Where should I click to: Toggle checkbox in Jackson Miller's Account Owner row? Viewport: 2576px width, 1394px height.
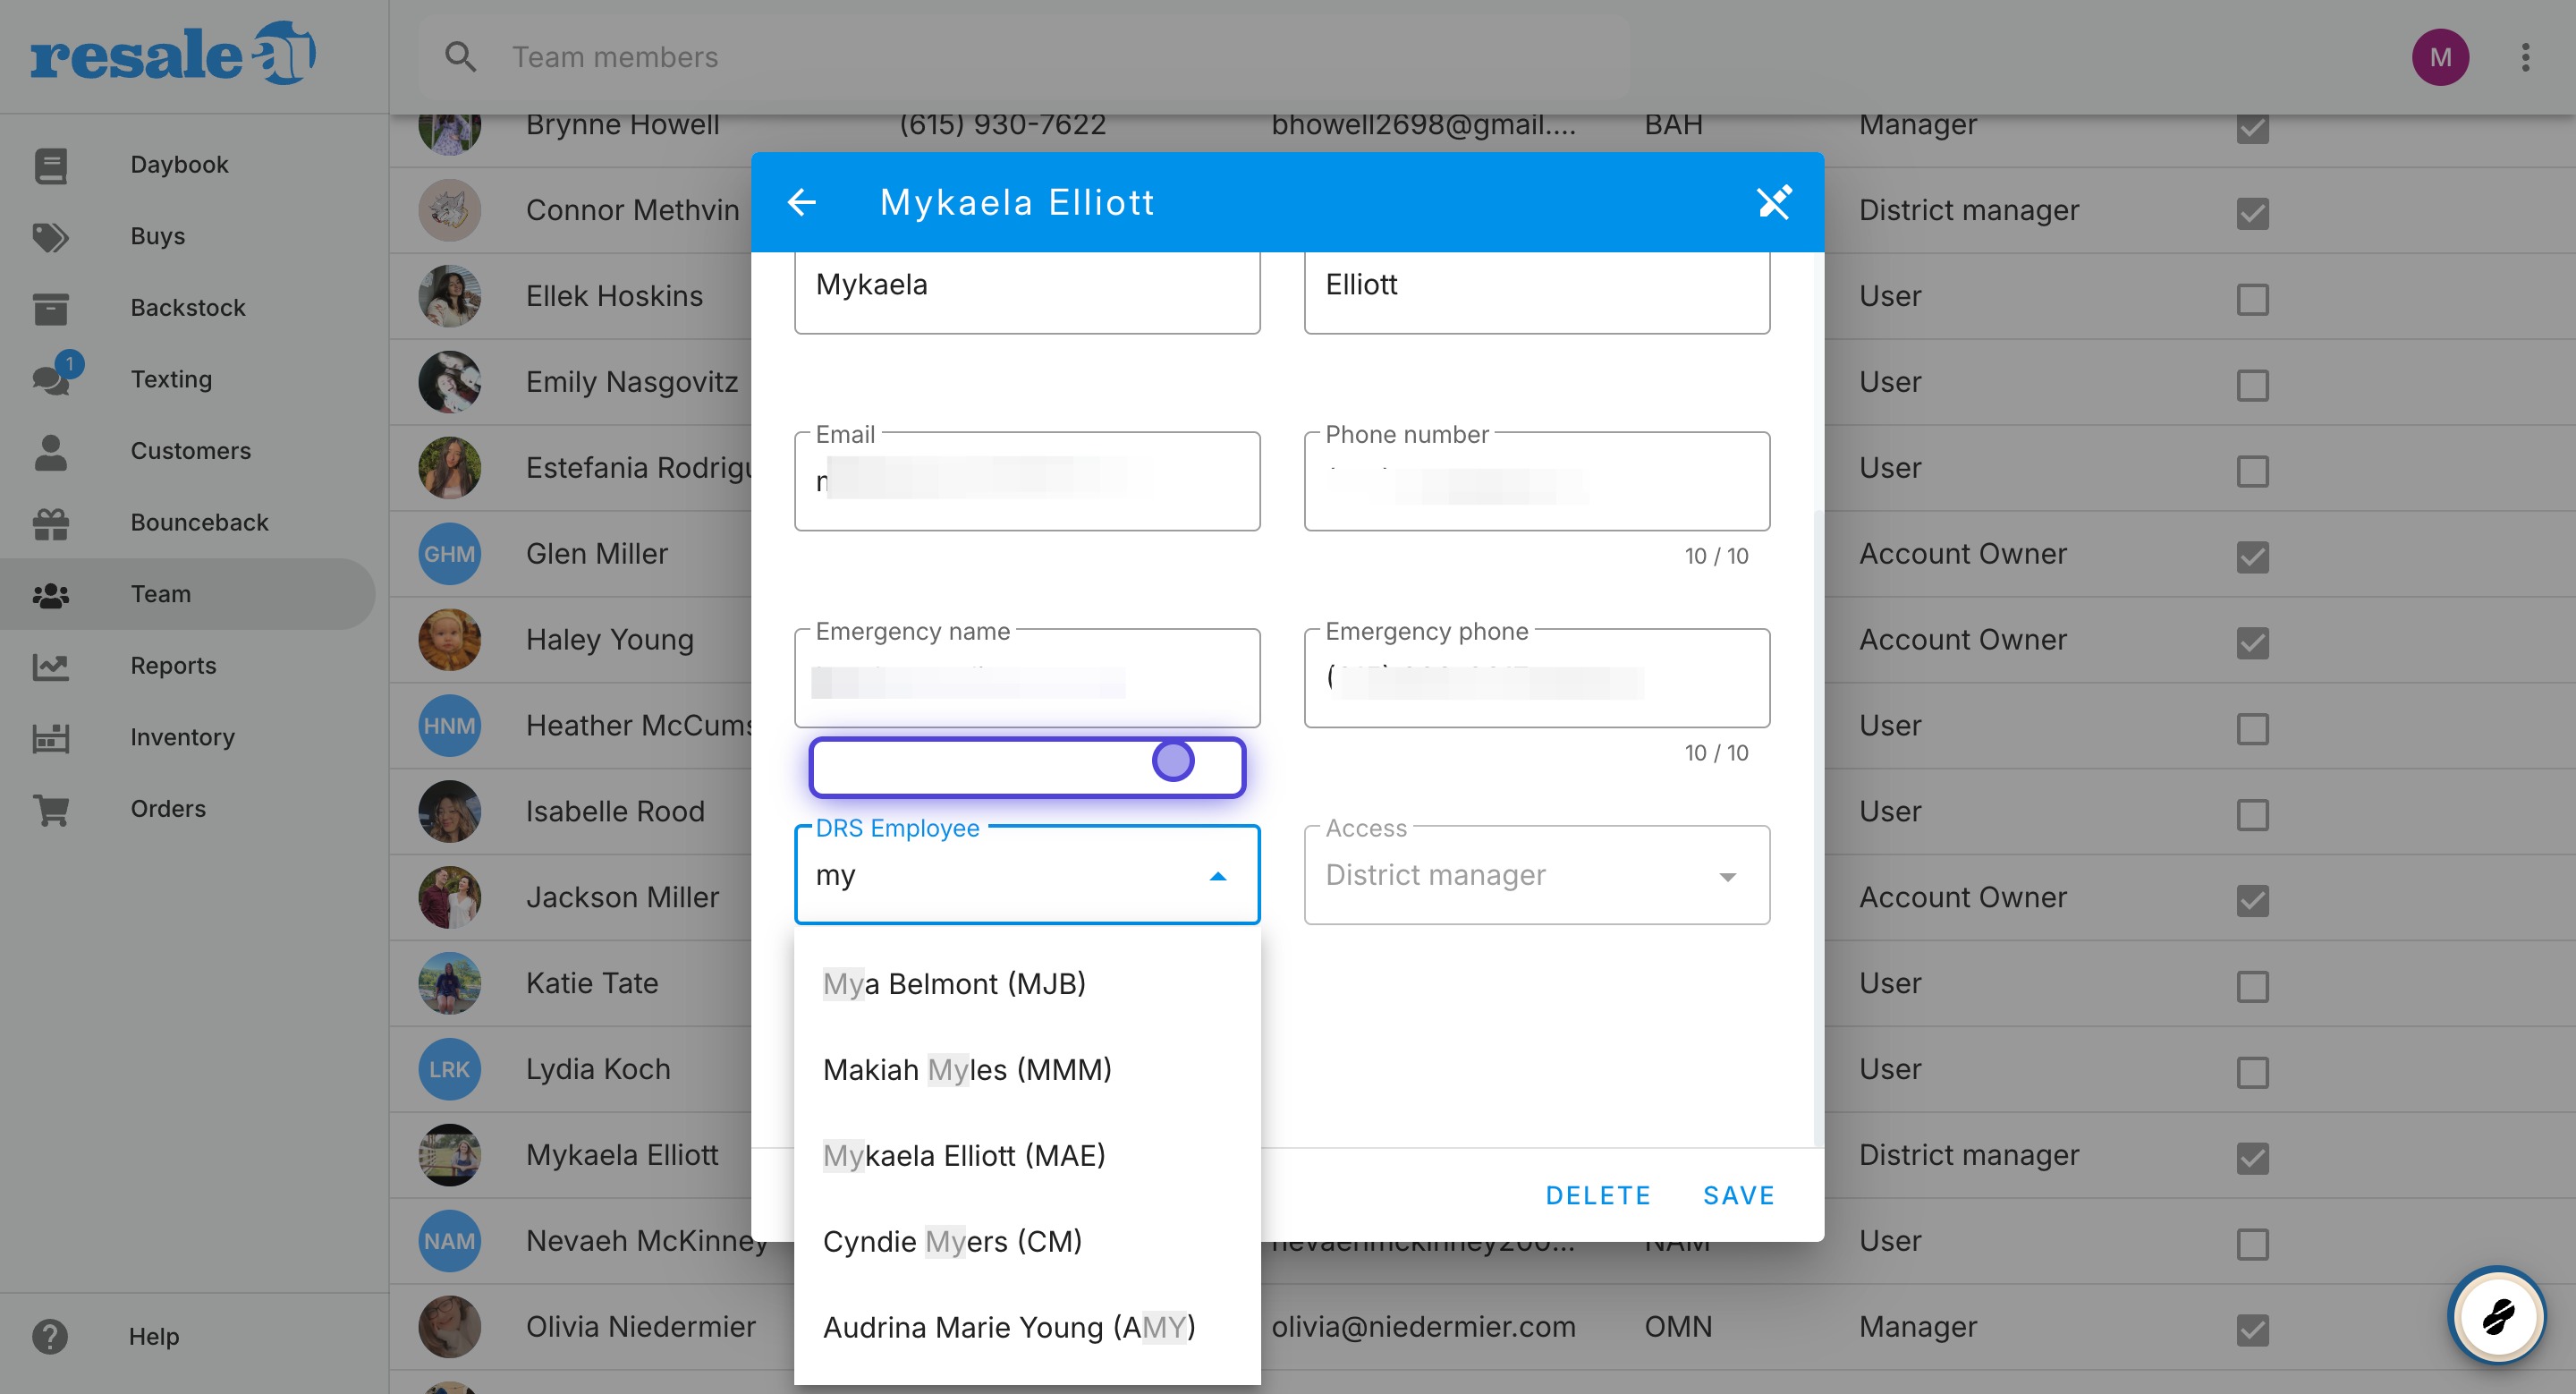[2252, 901]
